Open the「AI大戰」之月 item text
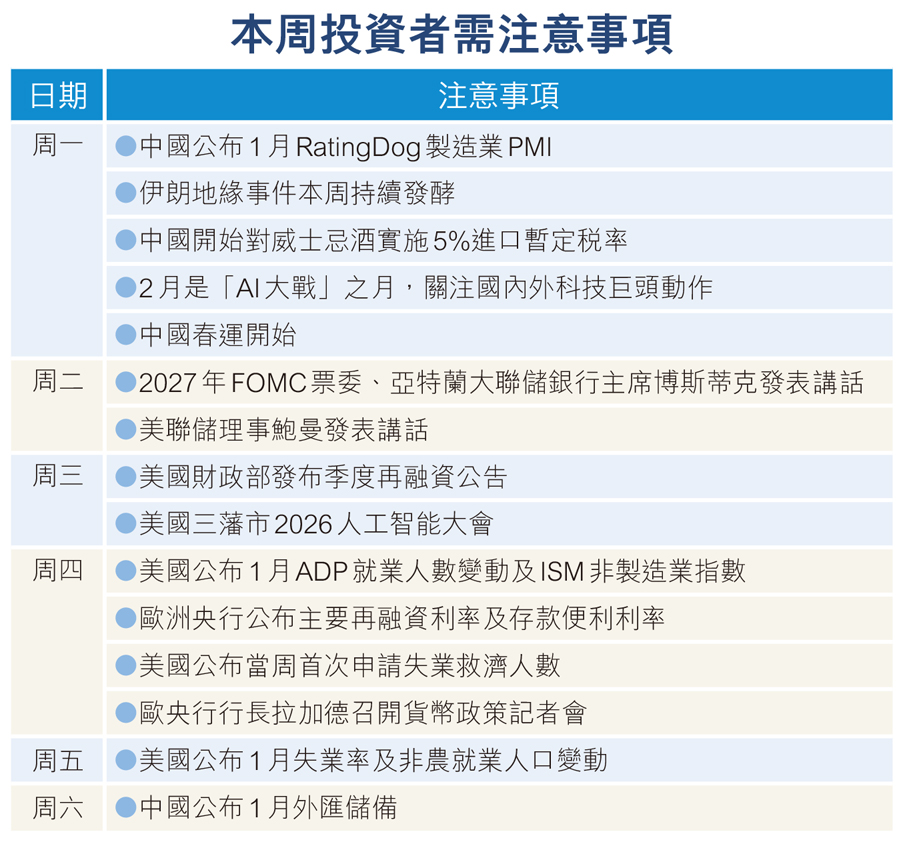 [425, 288]
